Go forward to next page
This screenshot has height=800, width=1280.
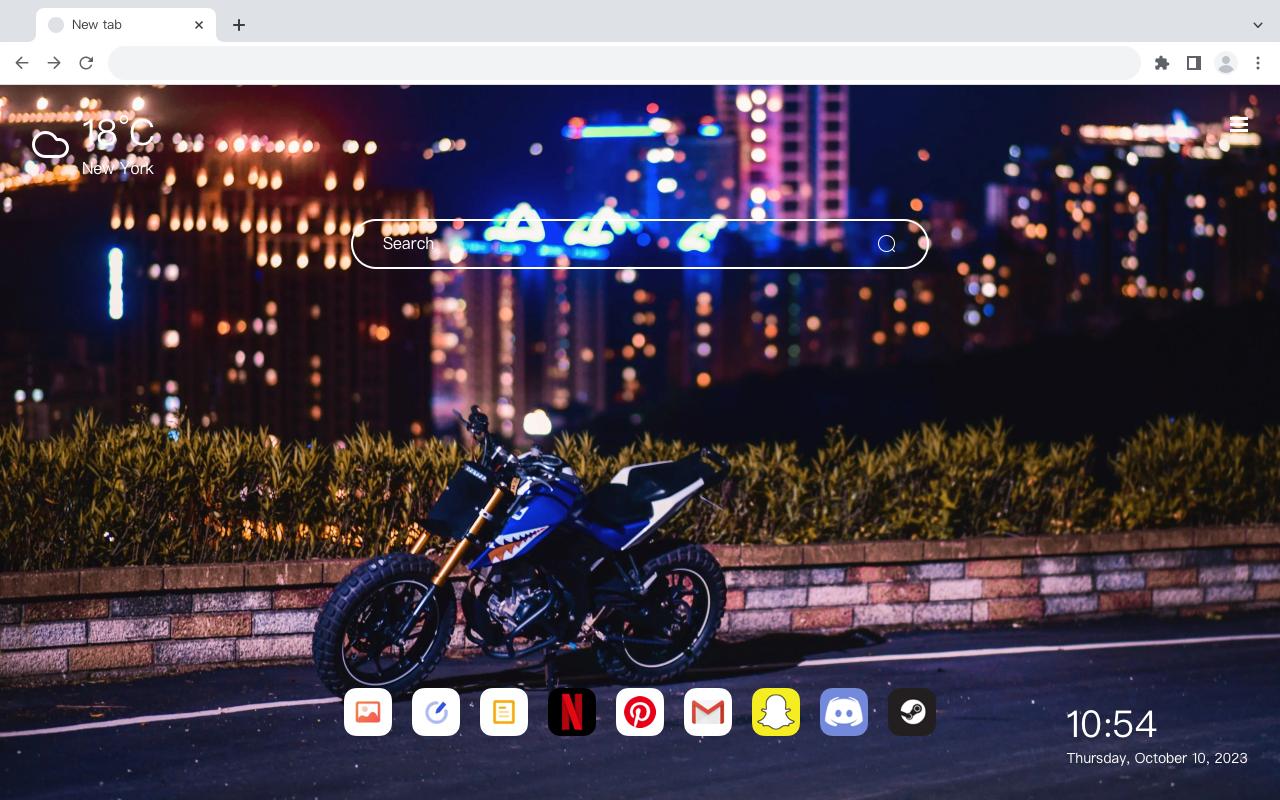(54, 63)
